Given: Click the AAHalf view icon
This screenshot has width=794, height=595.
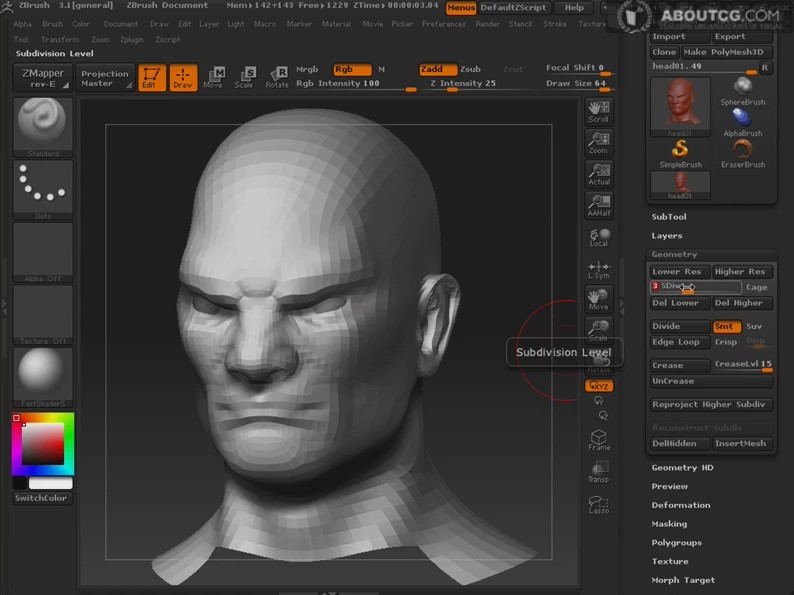Looking at the screenshot, I should [599, 206].
